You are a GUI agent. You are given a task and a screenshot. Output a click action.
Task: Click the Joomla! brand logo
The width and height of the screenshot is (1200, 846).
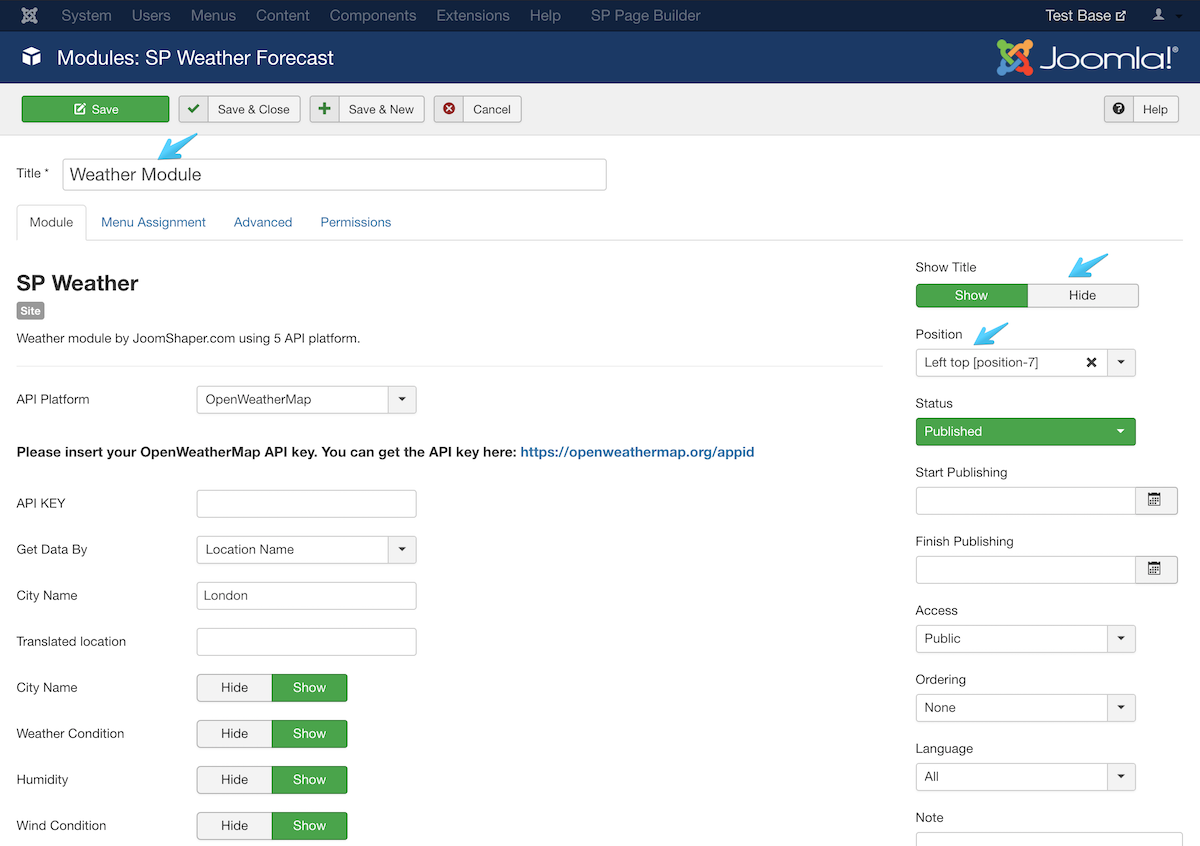coord(1087,58)
